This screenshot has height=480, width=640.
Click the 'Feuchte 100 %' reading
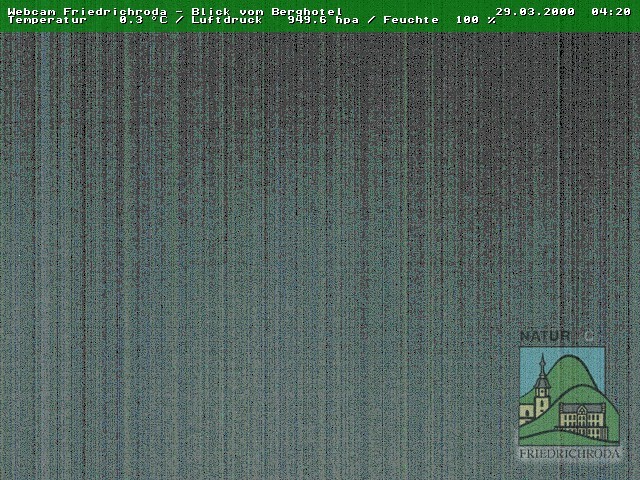[x=440, y=20]
